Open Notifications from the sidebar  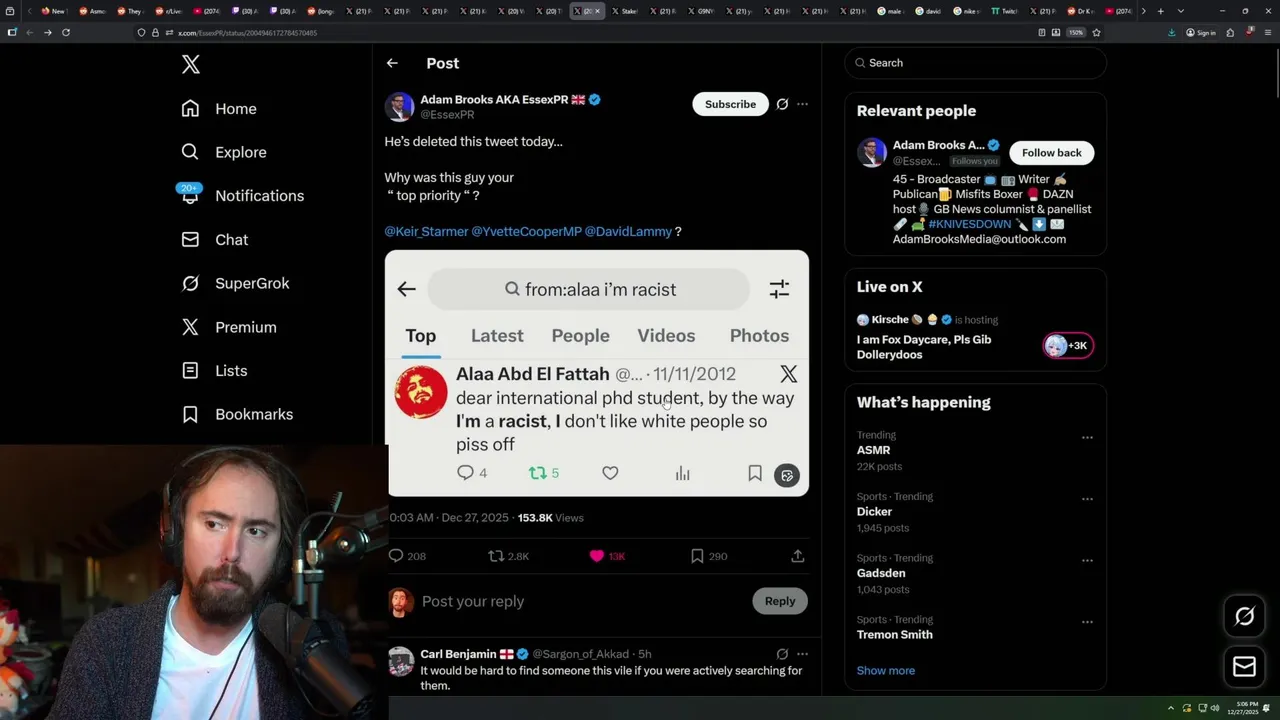click(241, 196)
